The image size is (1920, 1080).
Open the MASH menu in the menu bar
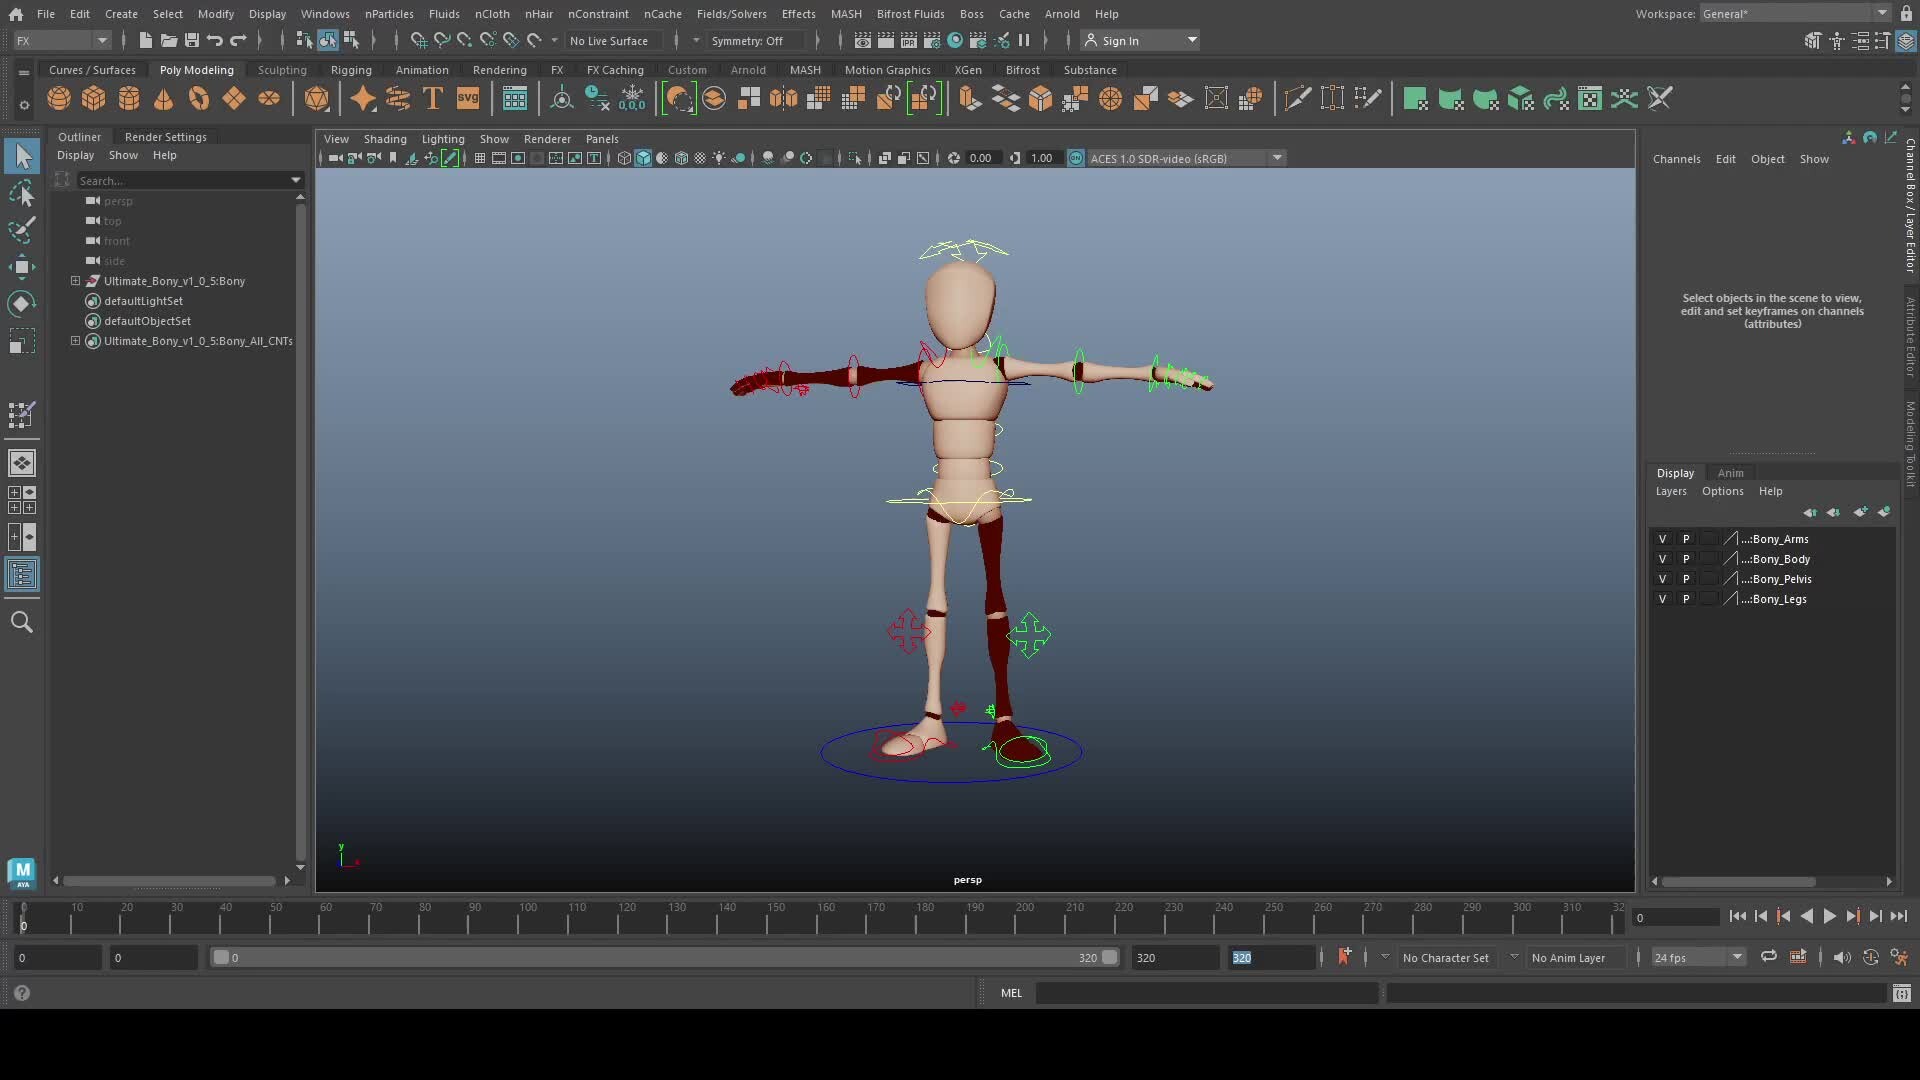click(846, 13)
